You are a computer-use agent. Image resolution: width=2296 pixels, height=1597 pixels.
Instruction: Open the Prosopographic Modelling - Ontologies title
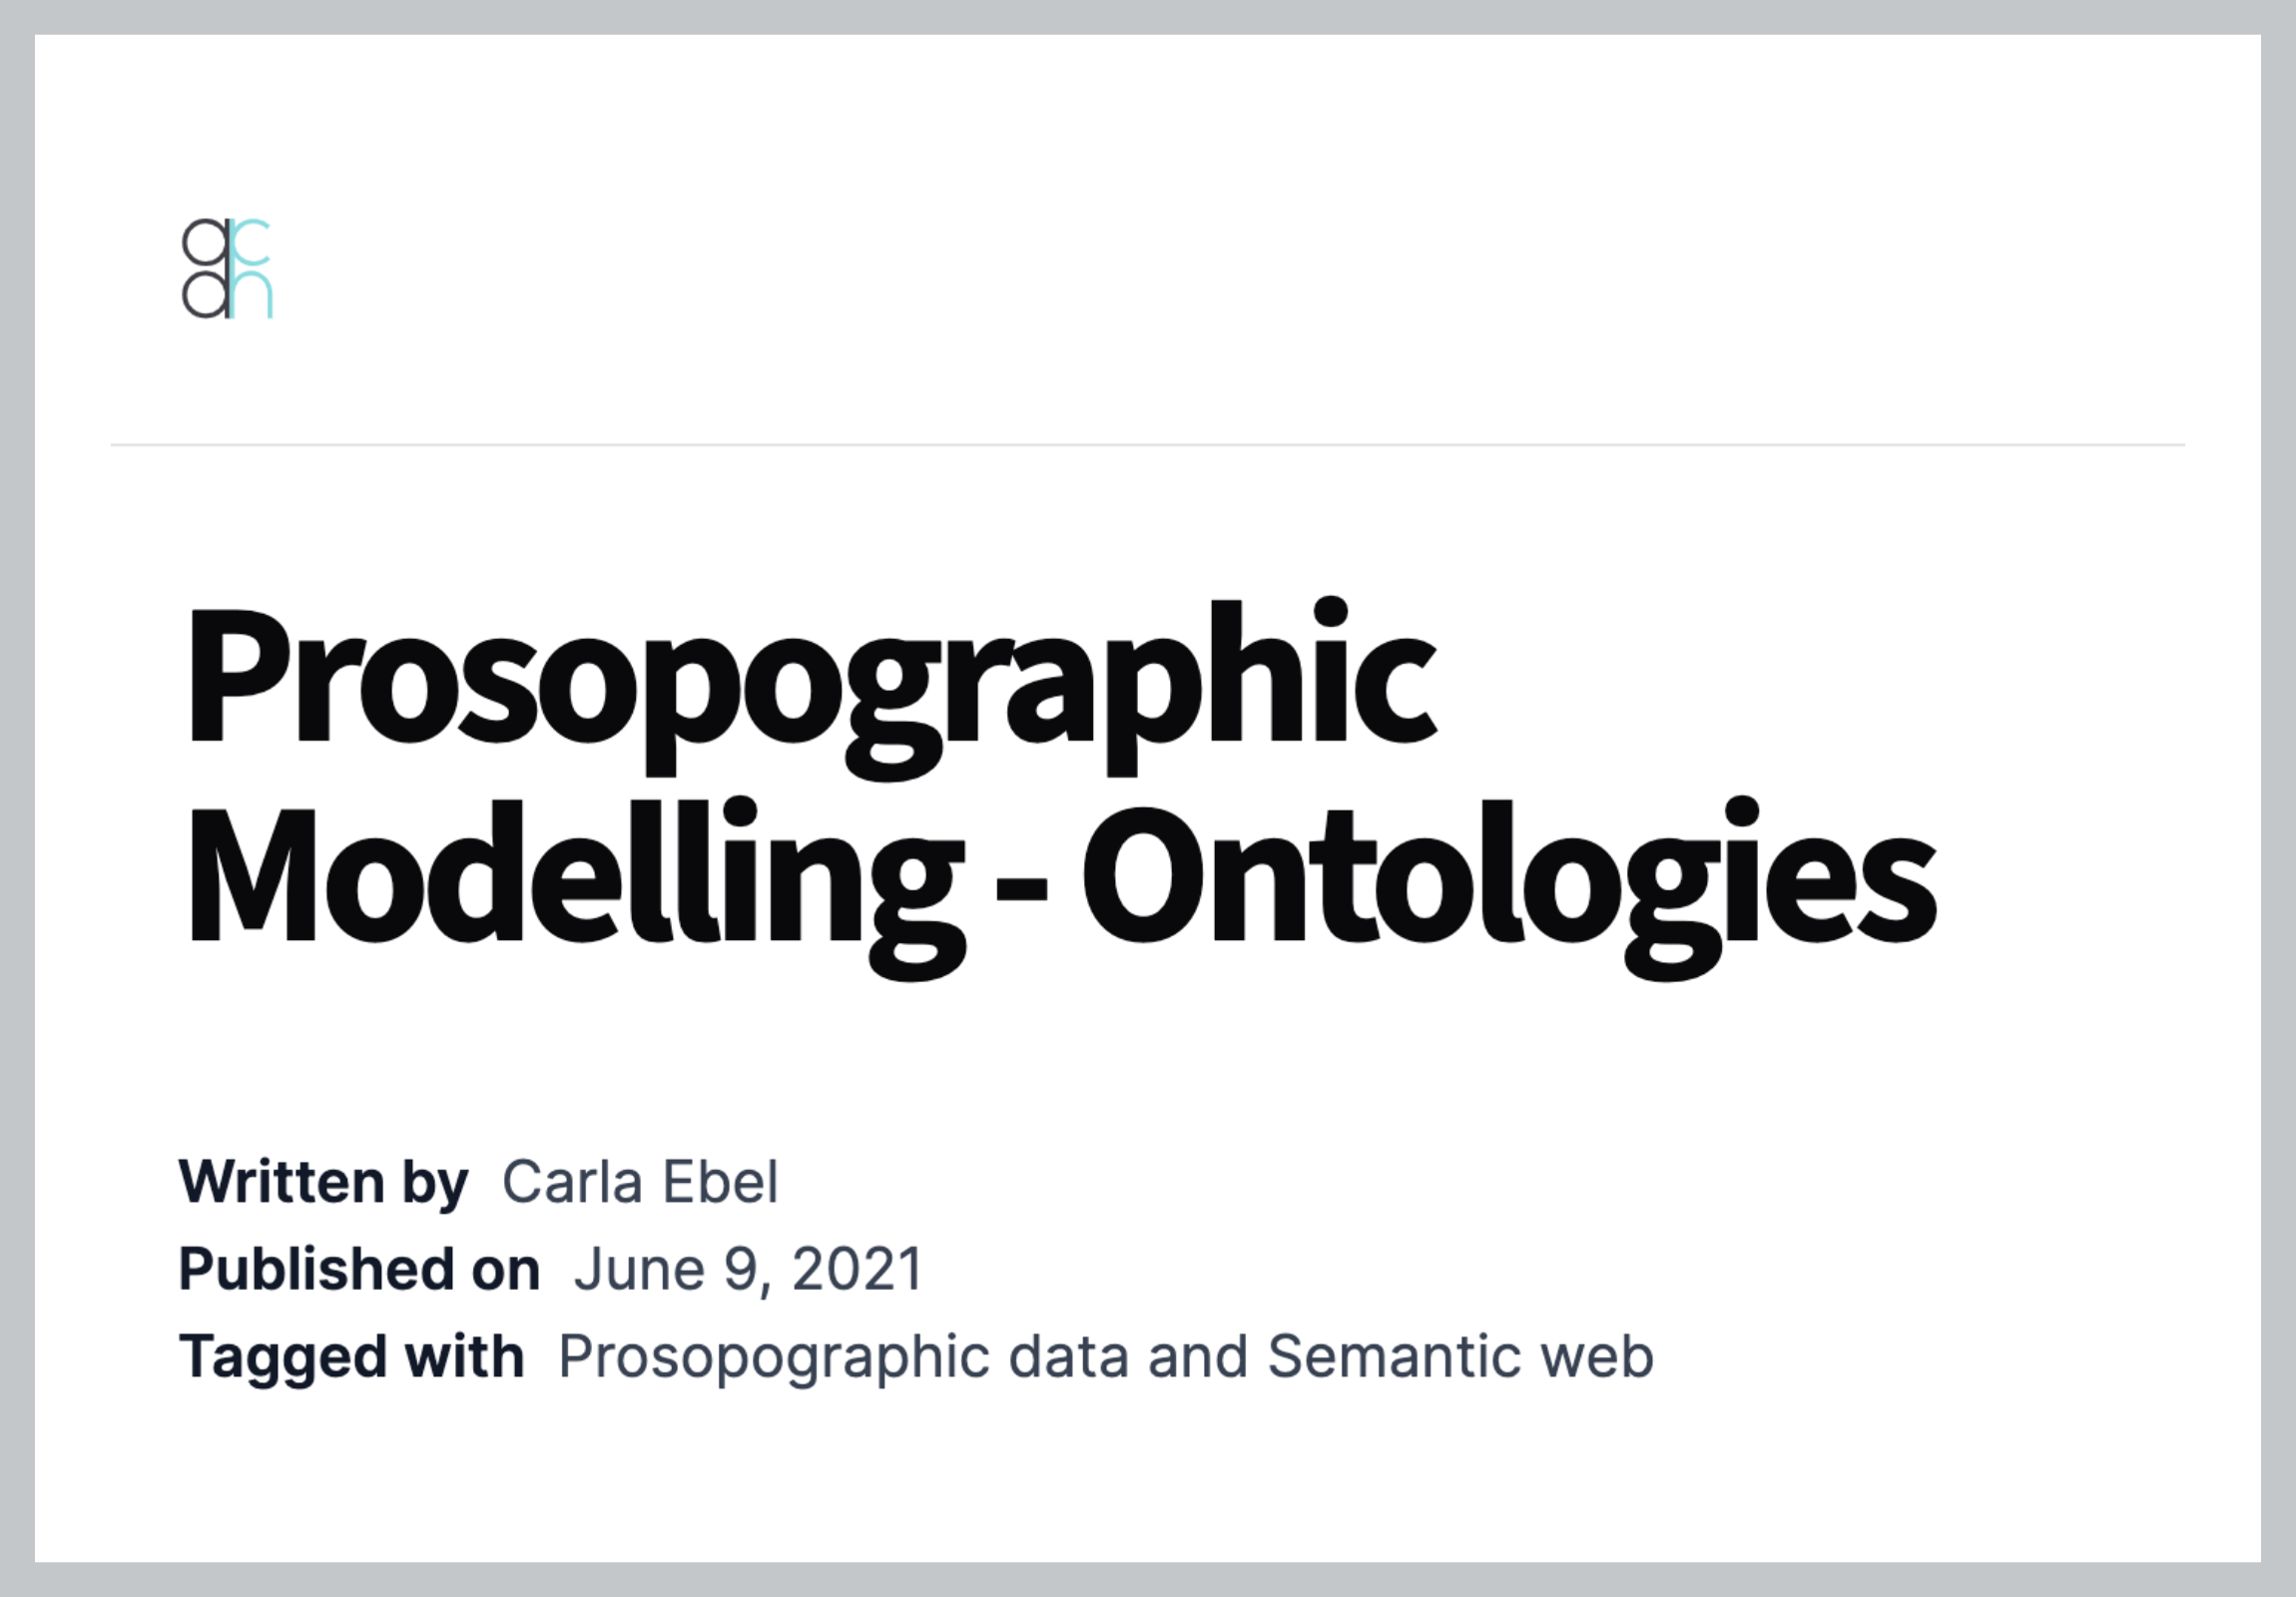pyautogui.click(x=1060, y=788)
